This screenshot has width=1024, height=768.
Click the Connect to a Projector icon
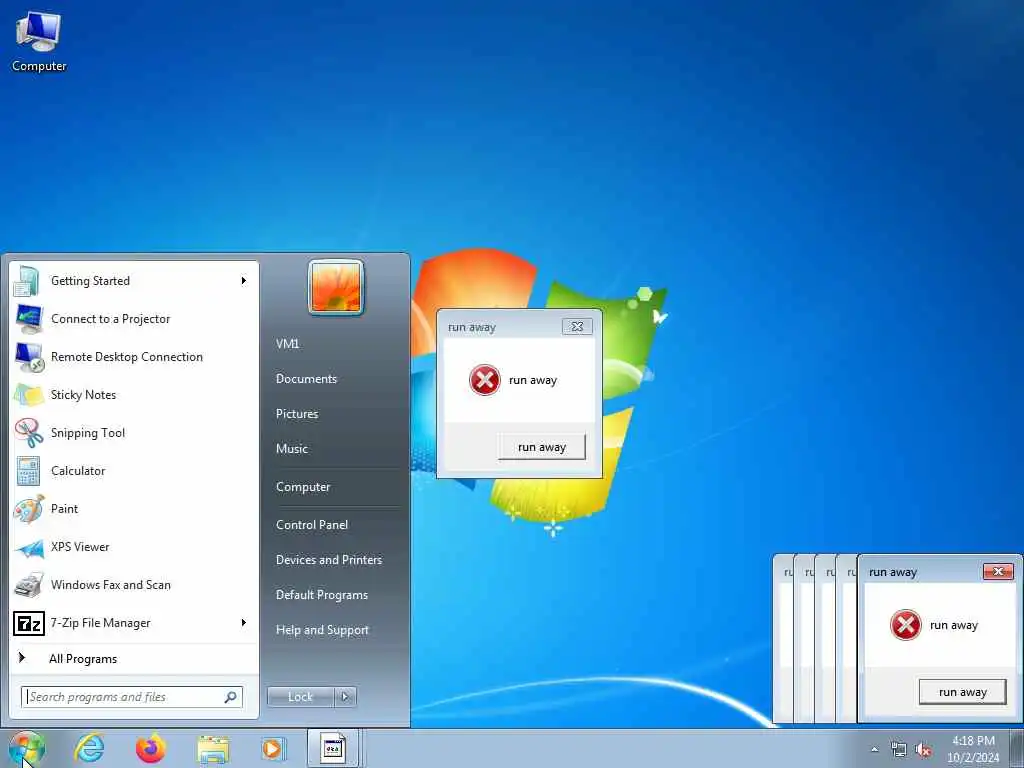coord(29,319)
